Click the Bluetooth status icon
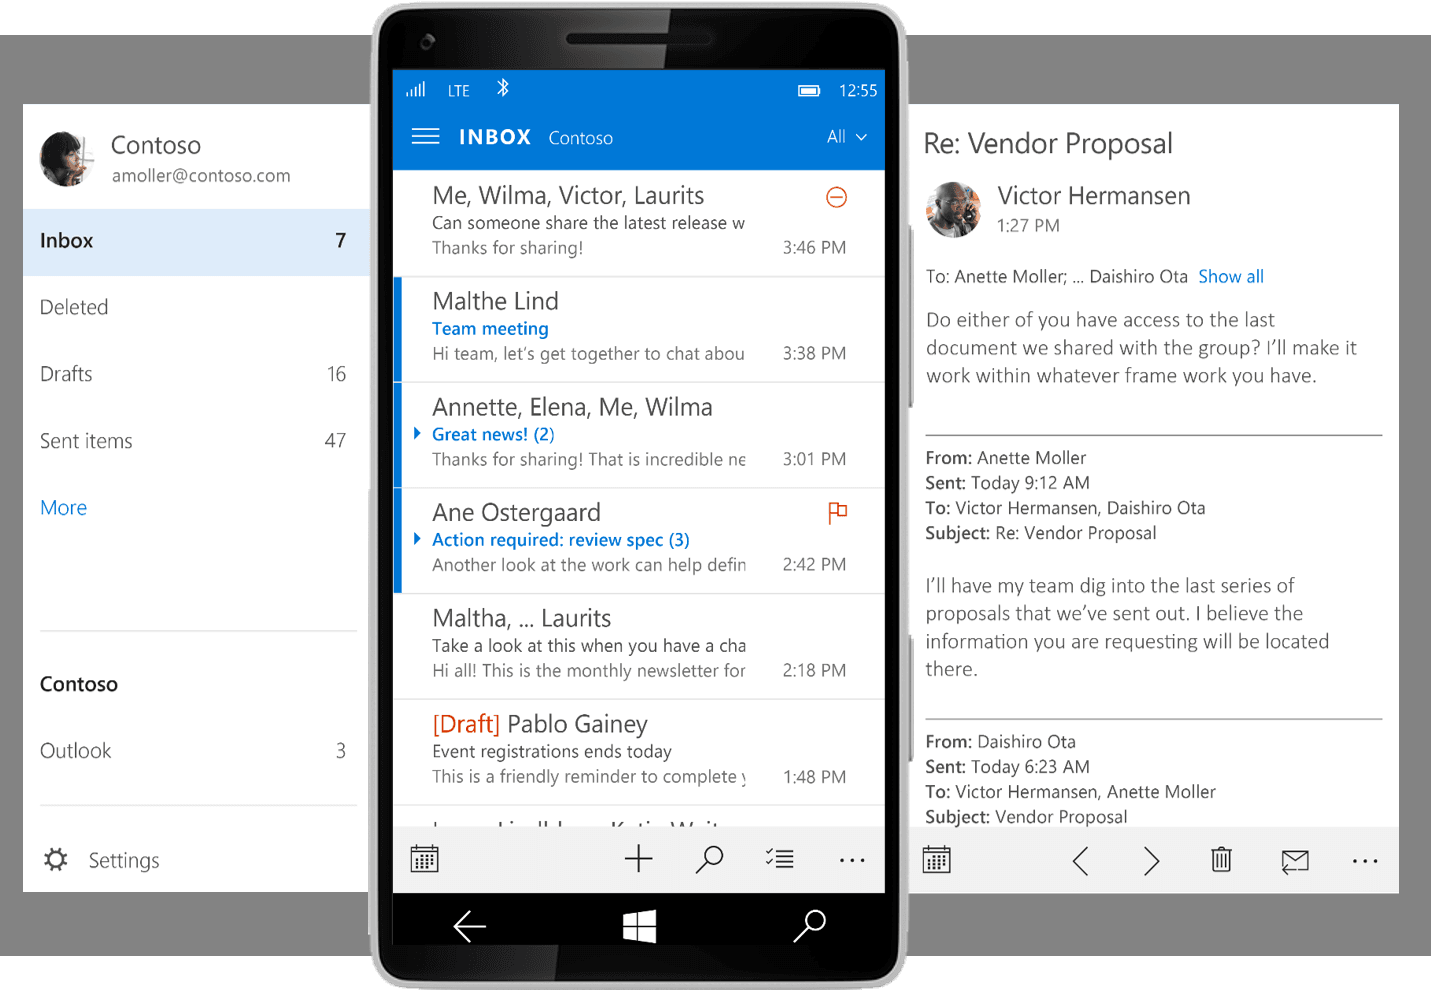The height and width of the screenshot is (990, 1431). pos(503,88)
